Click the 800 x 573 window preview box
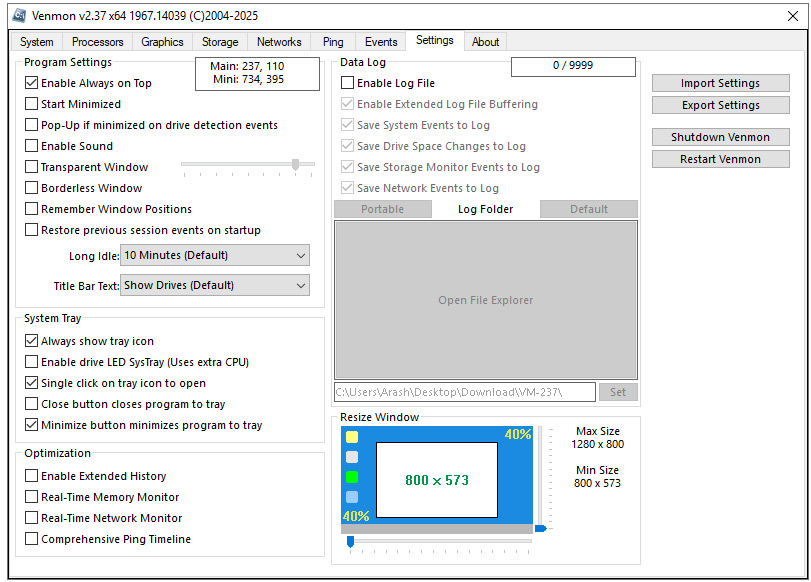 (x=437, y=480)
